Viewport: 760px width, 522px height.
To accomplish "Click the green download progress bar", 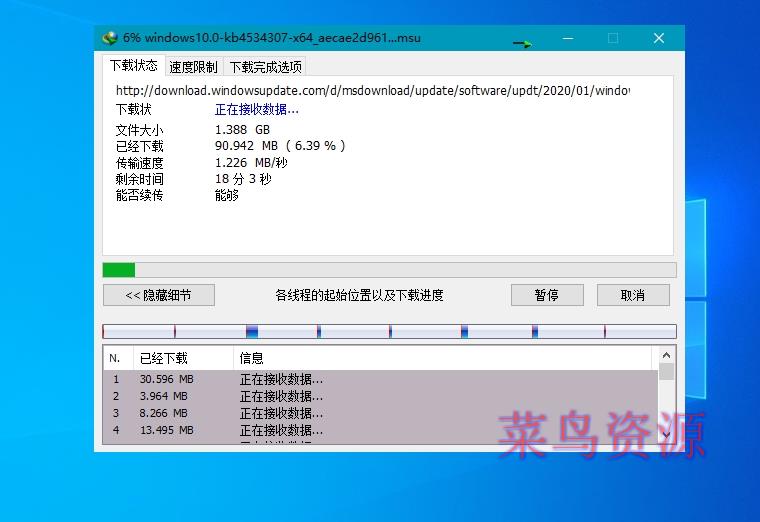I will click(x=389, y=270).
